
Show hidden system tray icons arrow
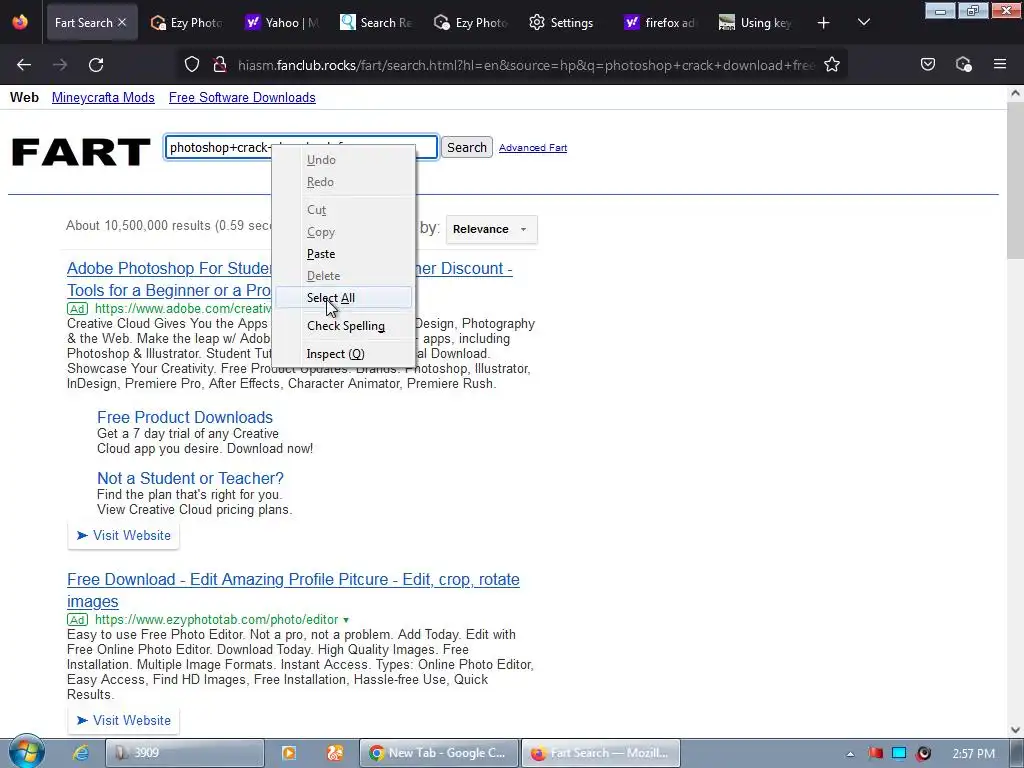click(x=850, y=754)
